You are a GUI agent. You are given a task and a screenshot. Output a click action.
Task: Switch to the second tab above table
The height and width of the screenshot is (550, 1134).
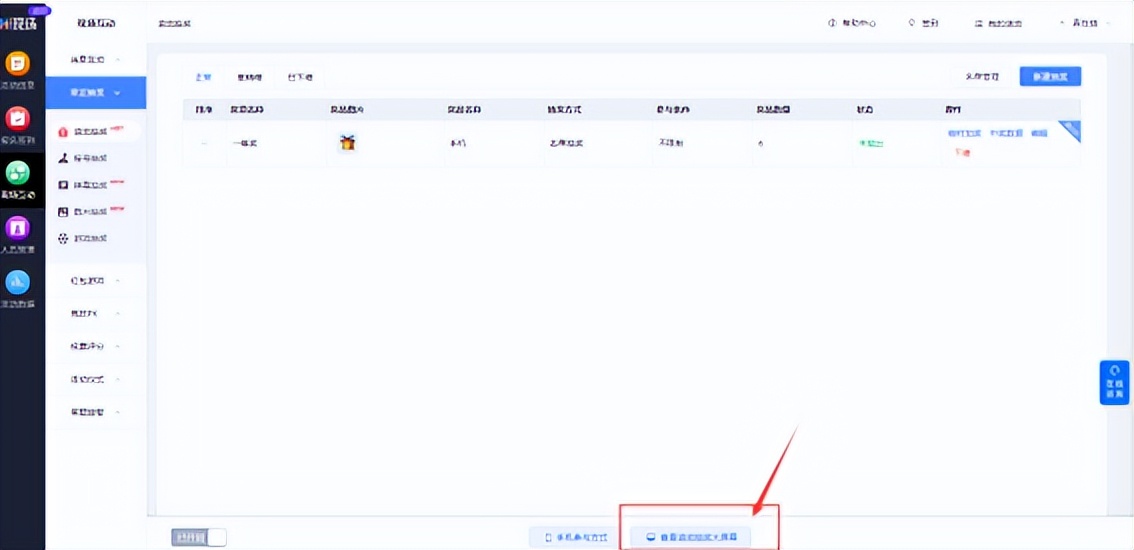[x=249, y=77]
